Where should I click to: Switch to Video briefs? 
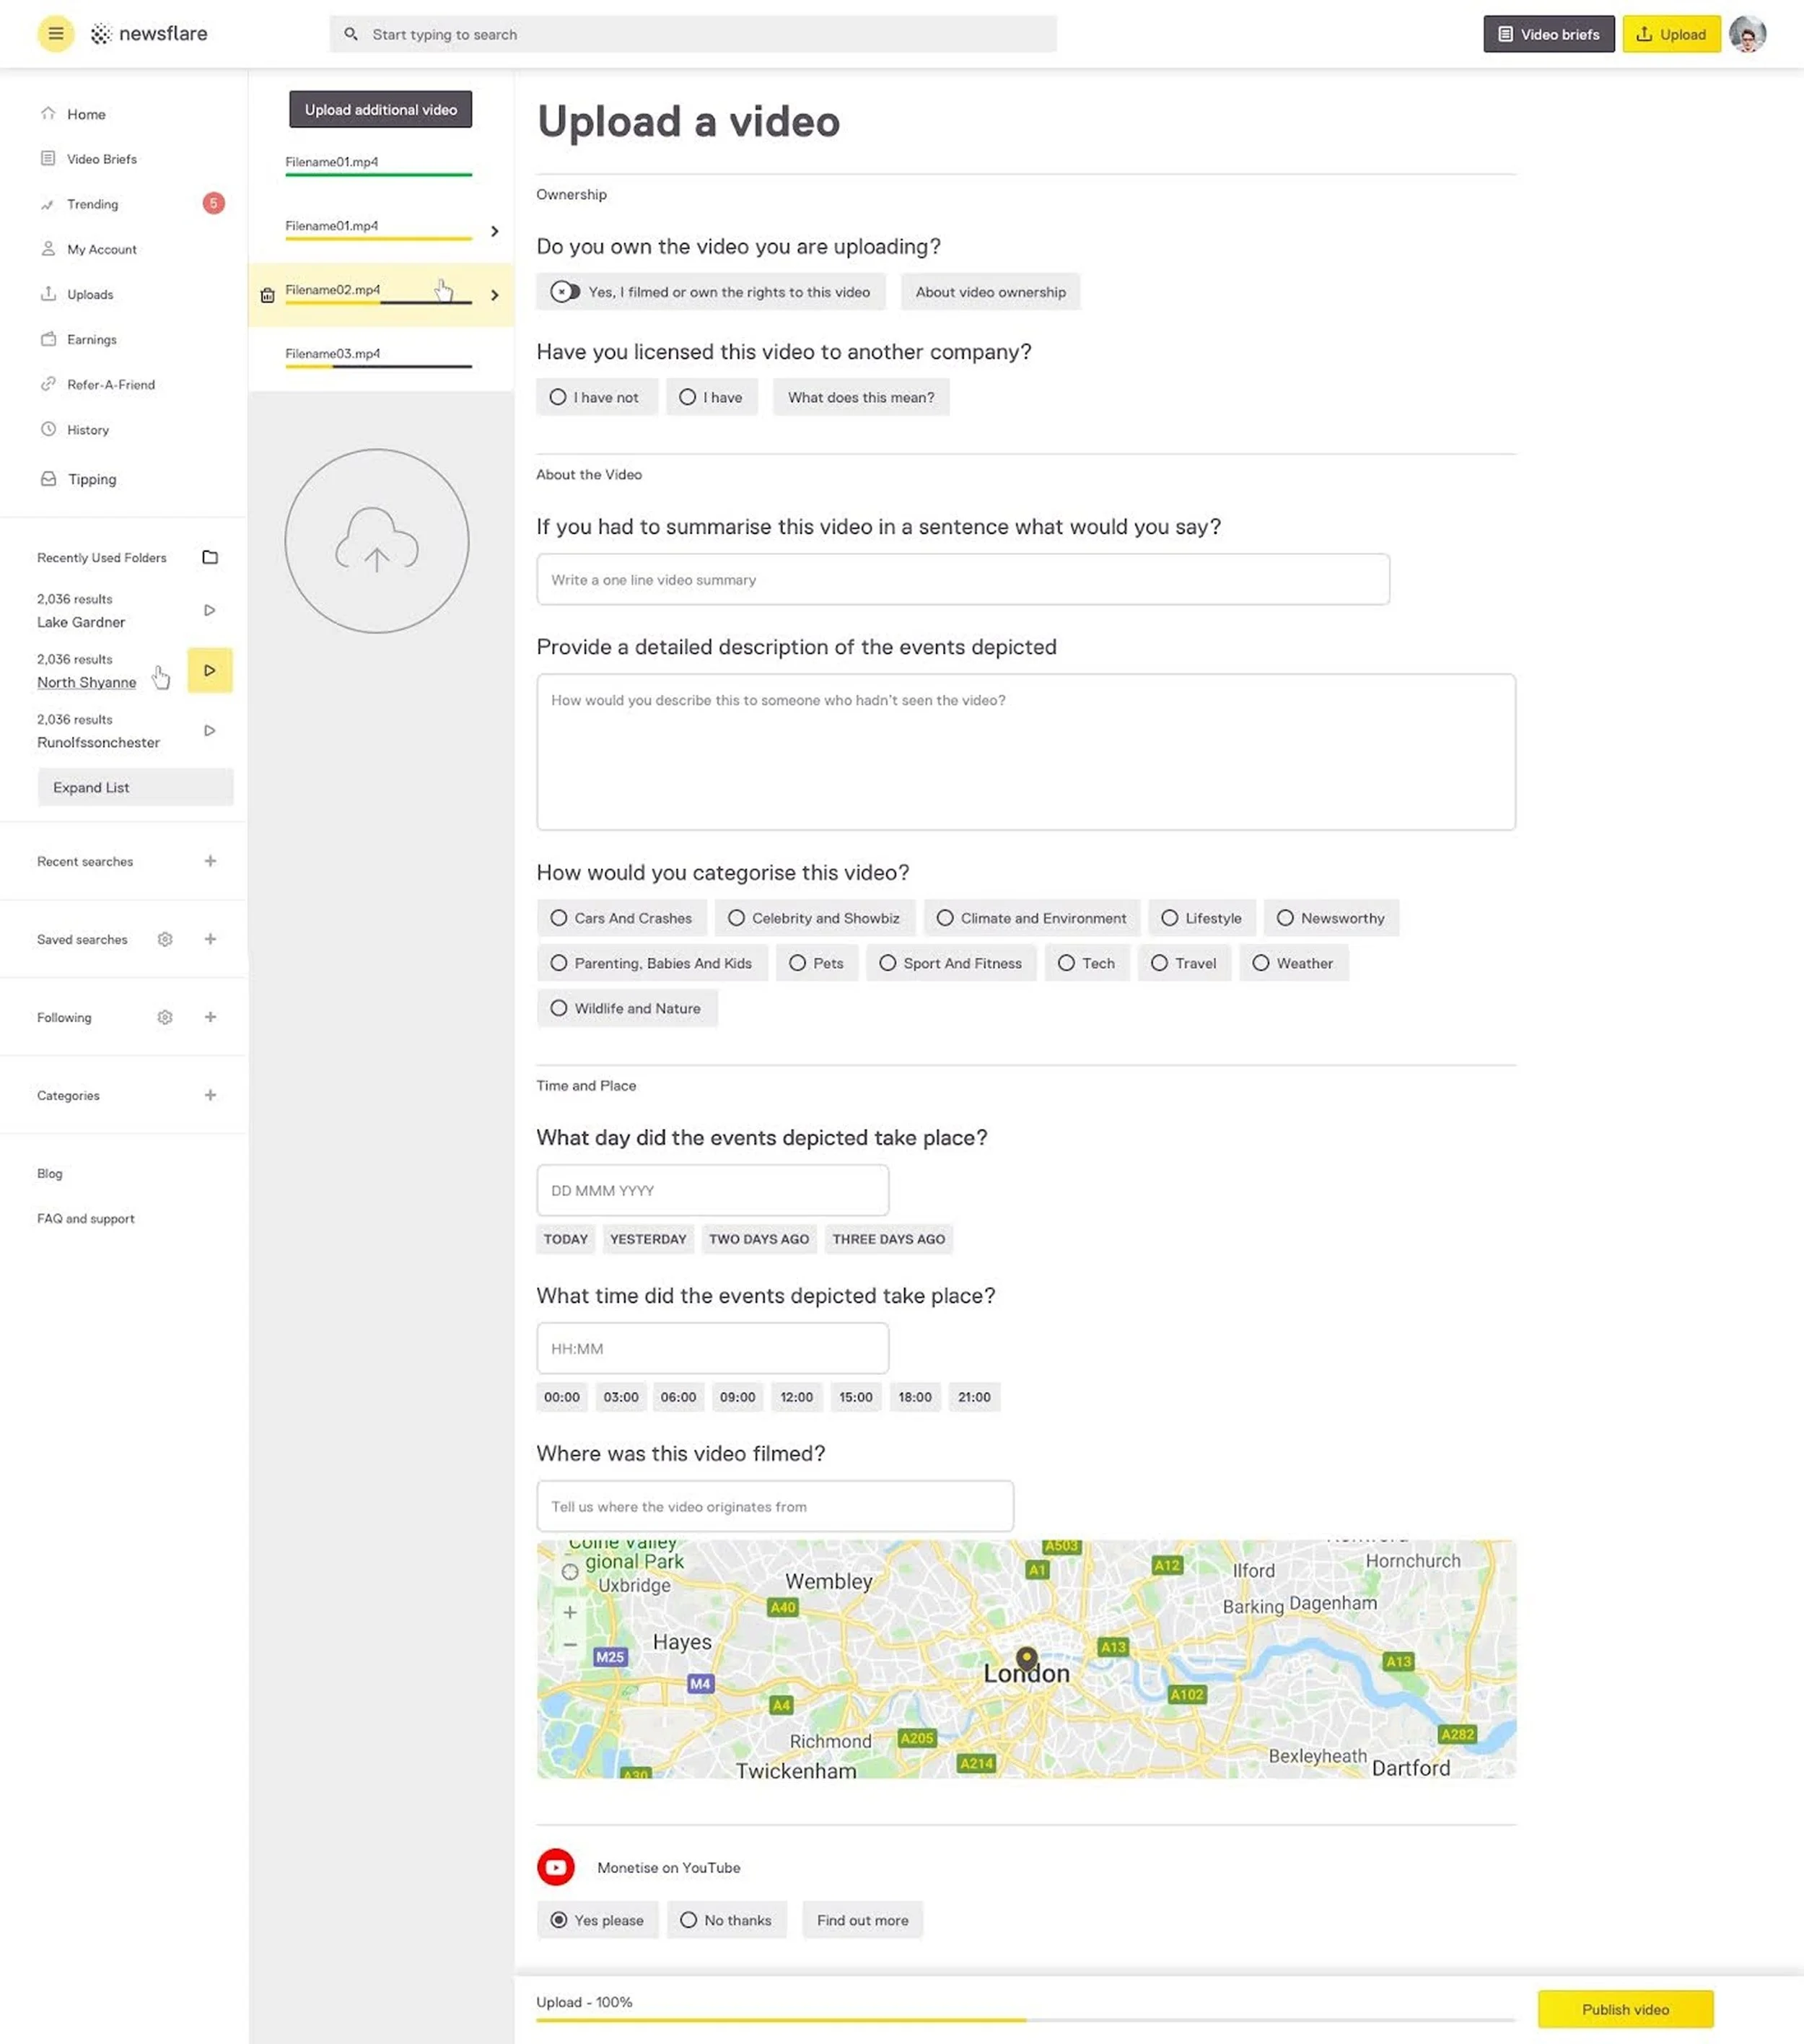1548,33
